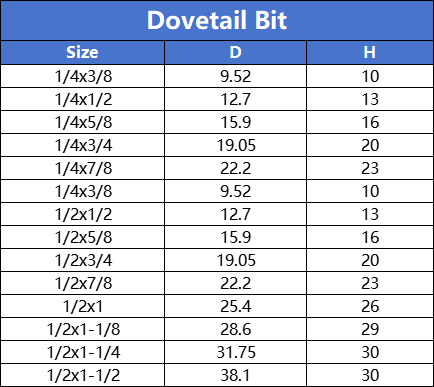Select the H column header
The height and width of the screenshot is (387, 434).
pos(370,52)
